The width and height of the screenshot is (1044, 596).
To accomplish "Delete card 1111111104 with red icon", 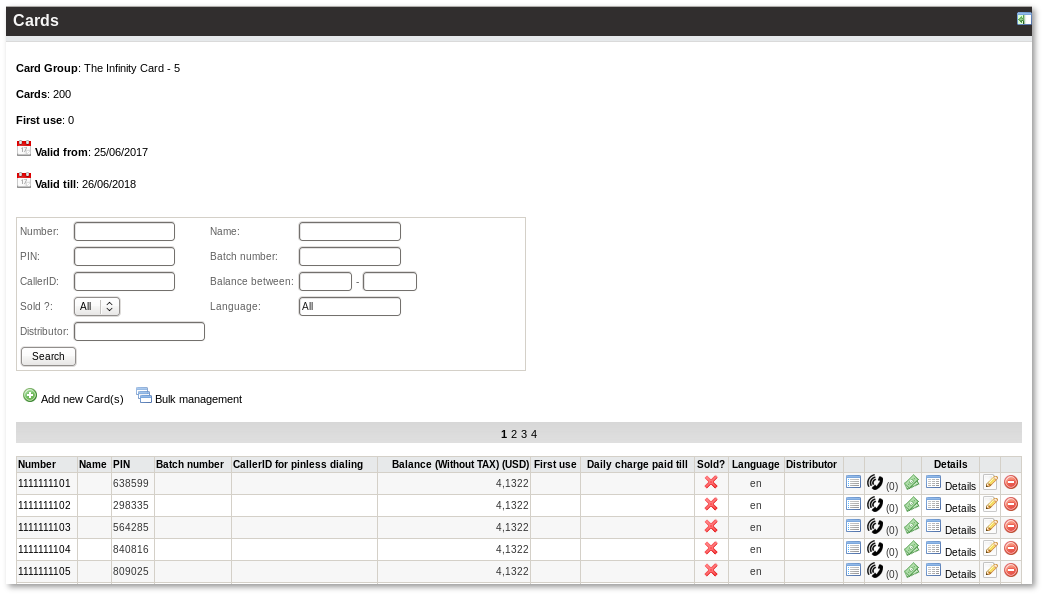I will pos(1011,548).
